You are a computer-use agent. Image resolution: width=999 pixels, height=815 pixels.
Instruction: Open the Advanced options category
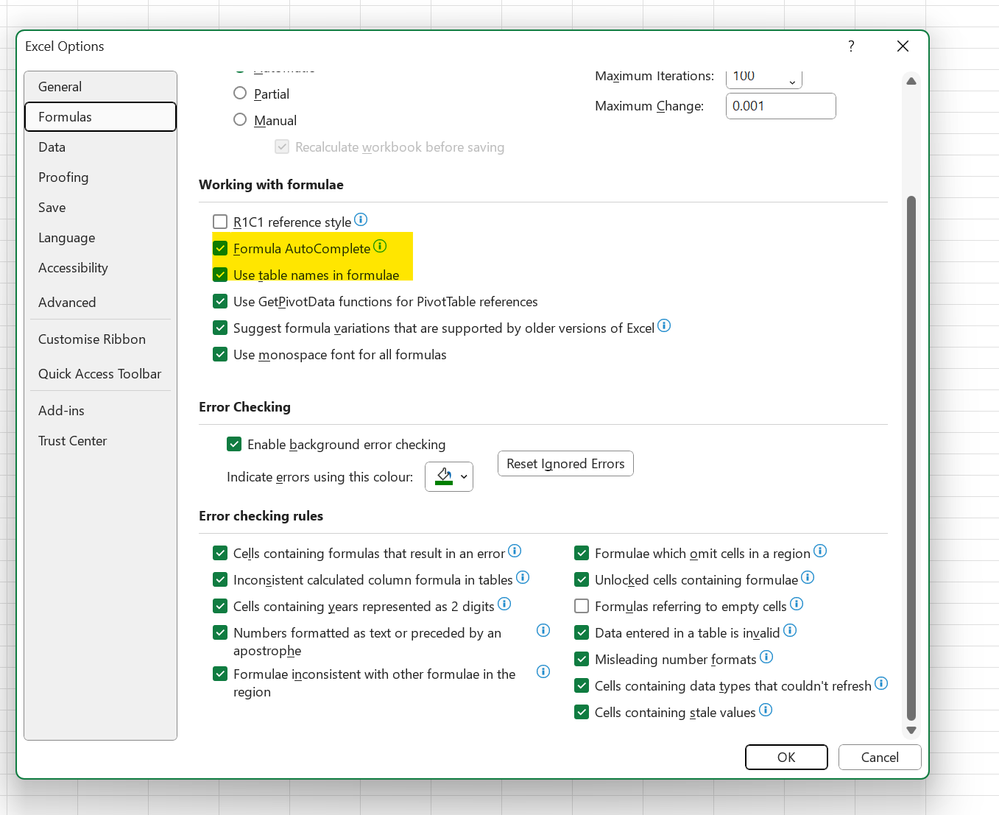click(101, 302)
